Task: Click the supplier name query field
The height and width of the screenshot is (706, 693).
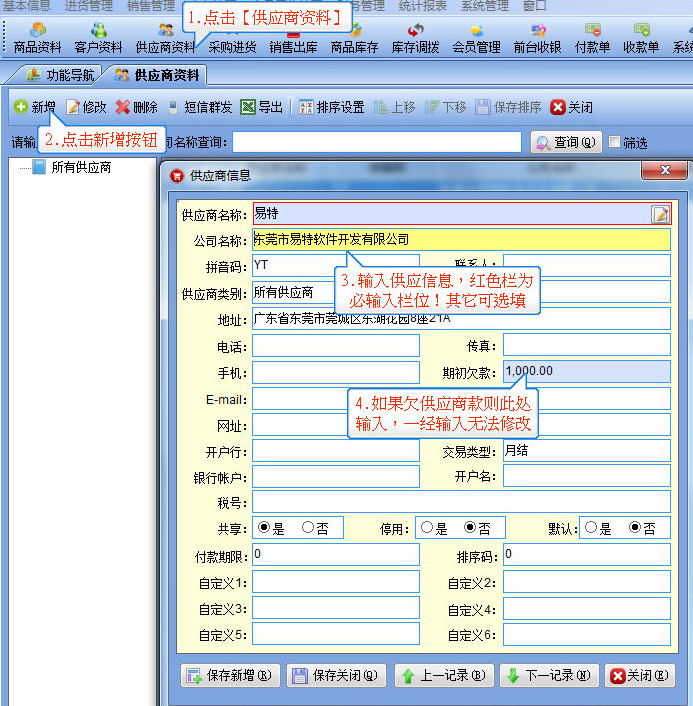Action: click(377, 142)
